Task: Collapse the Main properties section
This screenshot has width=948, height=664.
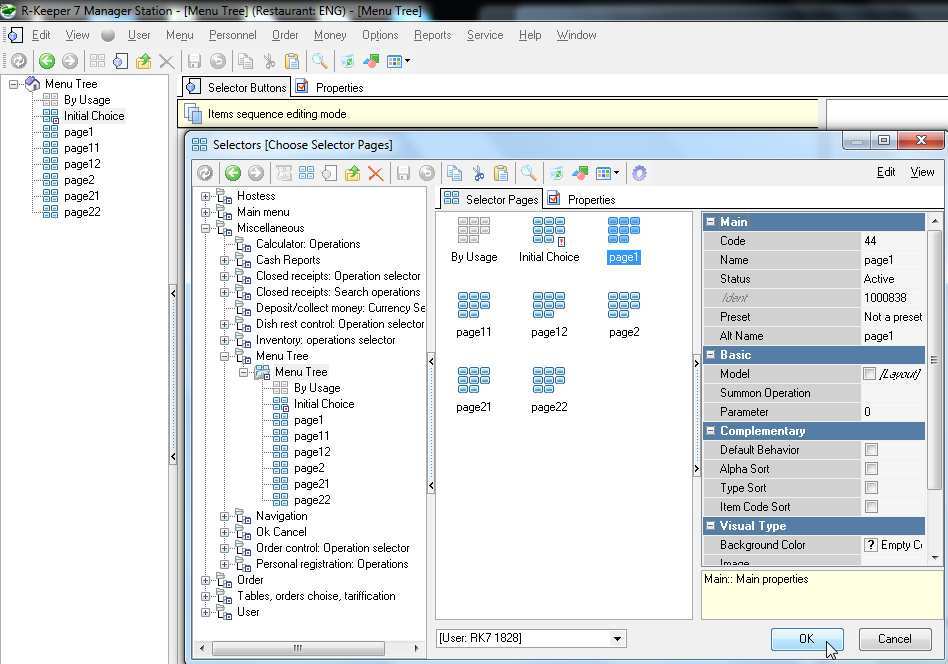Action: [x=710, y=221]
